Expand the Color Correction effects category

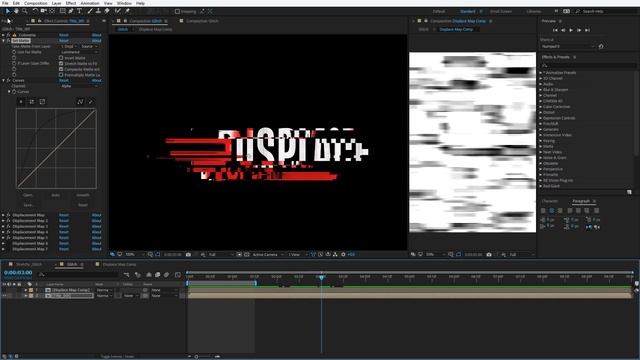point(541,107)
